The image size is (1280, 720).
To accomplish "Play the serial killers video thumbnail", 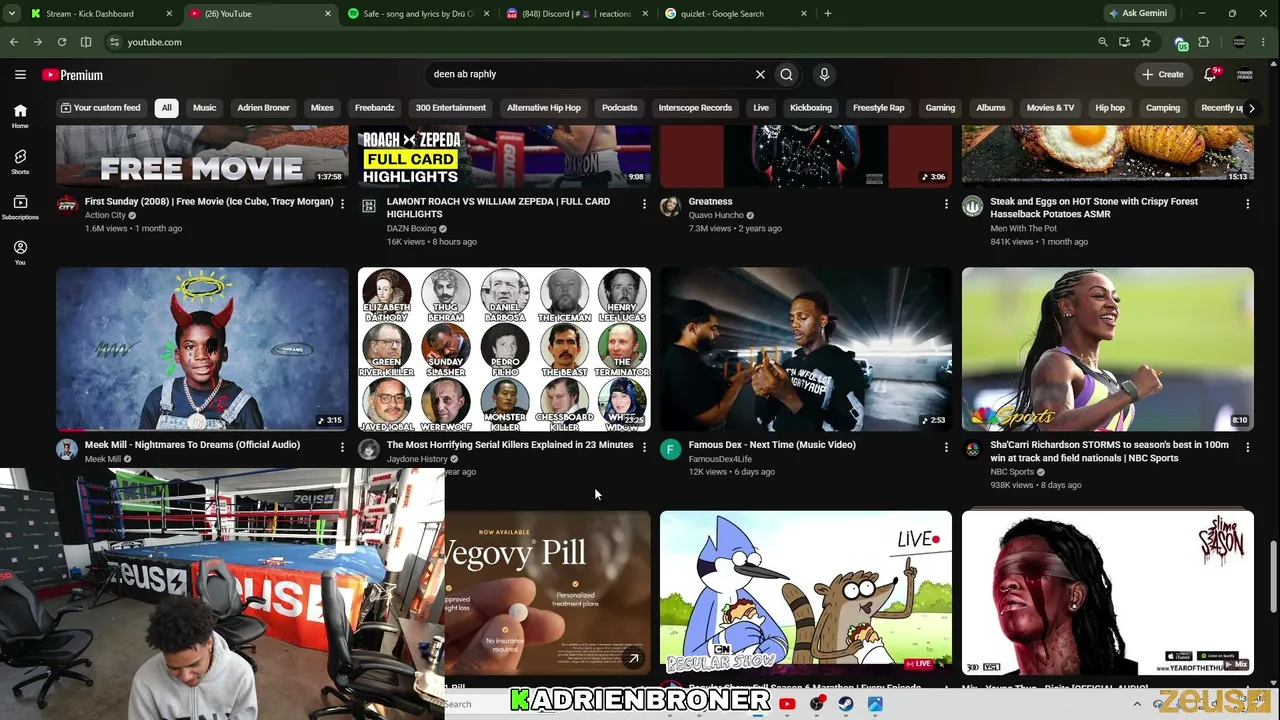I will coord(504,349).
